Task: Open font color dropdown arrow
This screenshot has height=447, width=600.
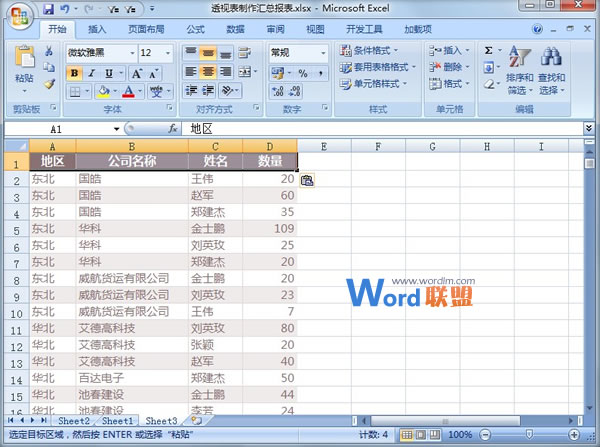Action: click(140, 91)
